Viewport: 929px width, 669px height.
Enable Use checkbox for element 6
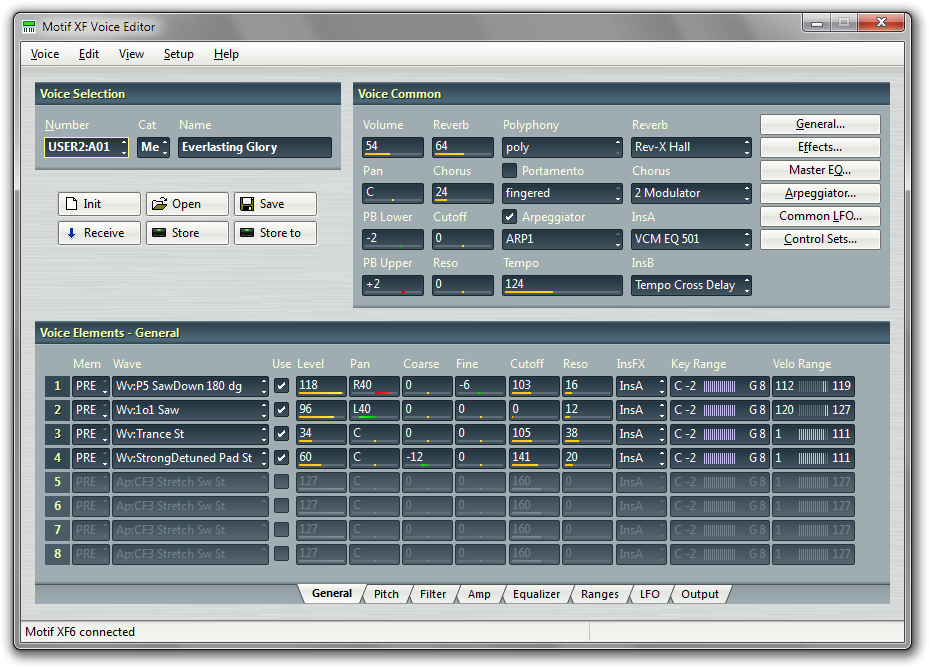coord(281,506)
